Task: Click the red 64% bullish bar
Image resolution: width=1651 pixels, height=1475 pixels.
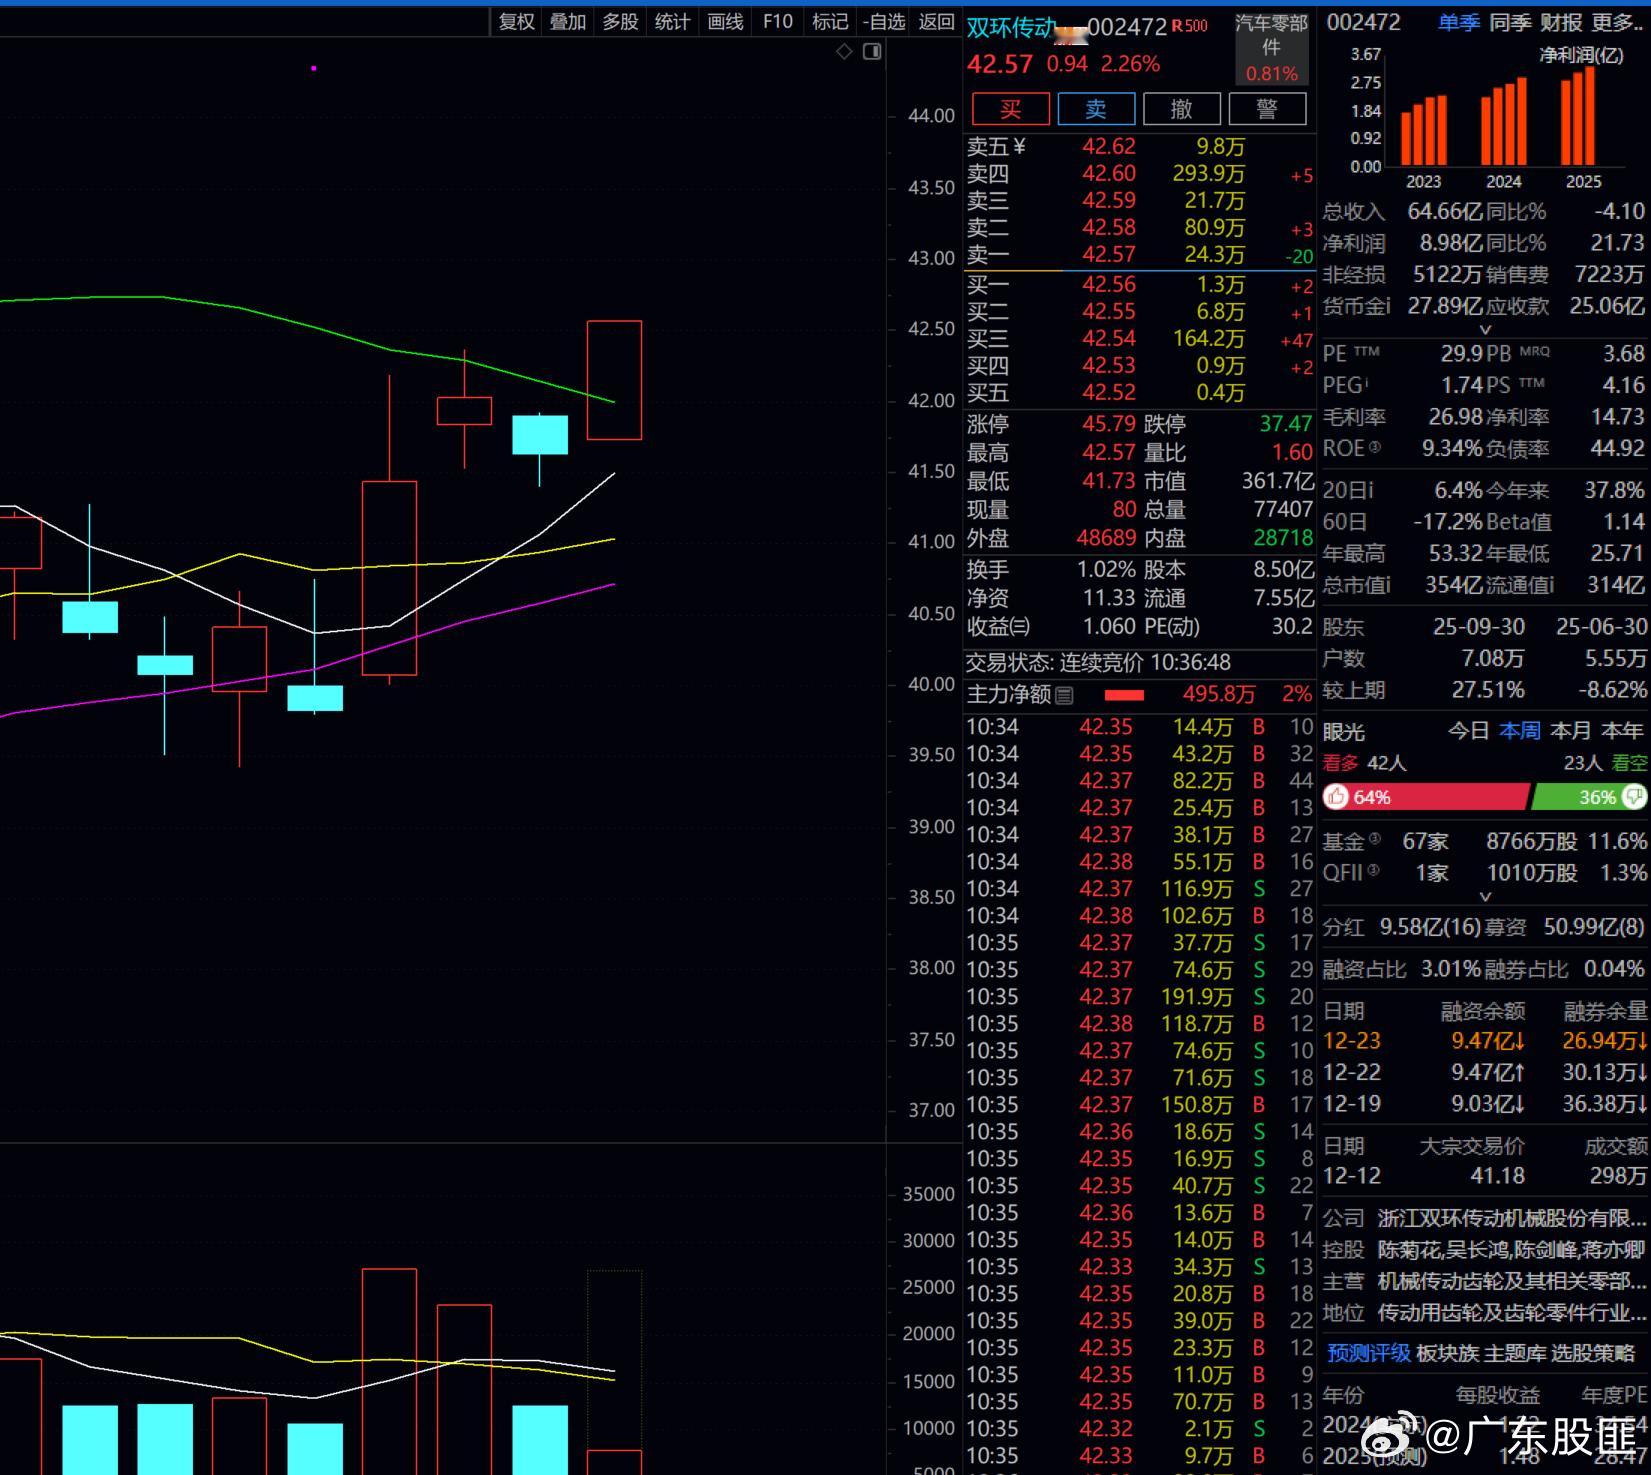Action: (x=1426, y=797)
